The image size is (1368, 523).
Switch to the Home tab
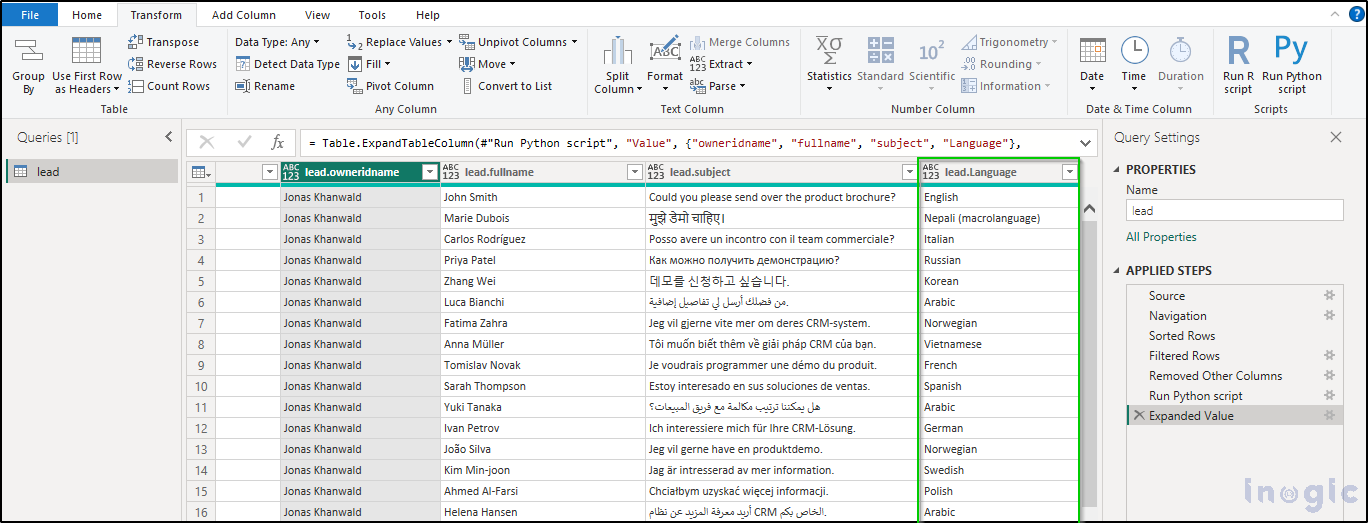(x=87, y=15)
